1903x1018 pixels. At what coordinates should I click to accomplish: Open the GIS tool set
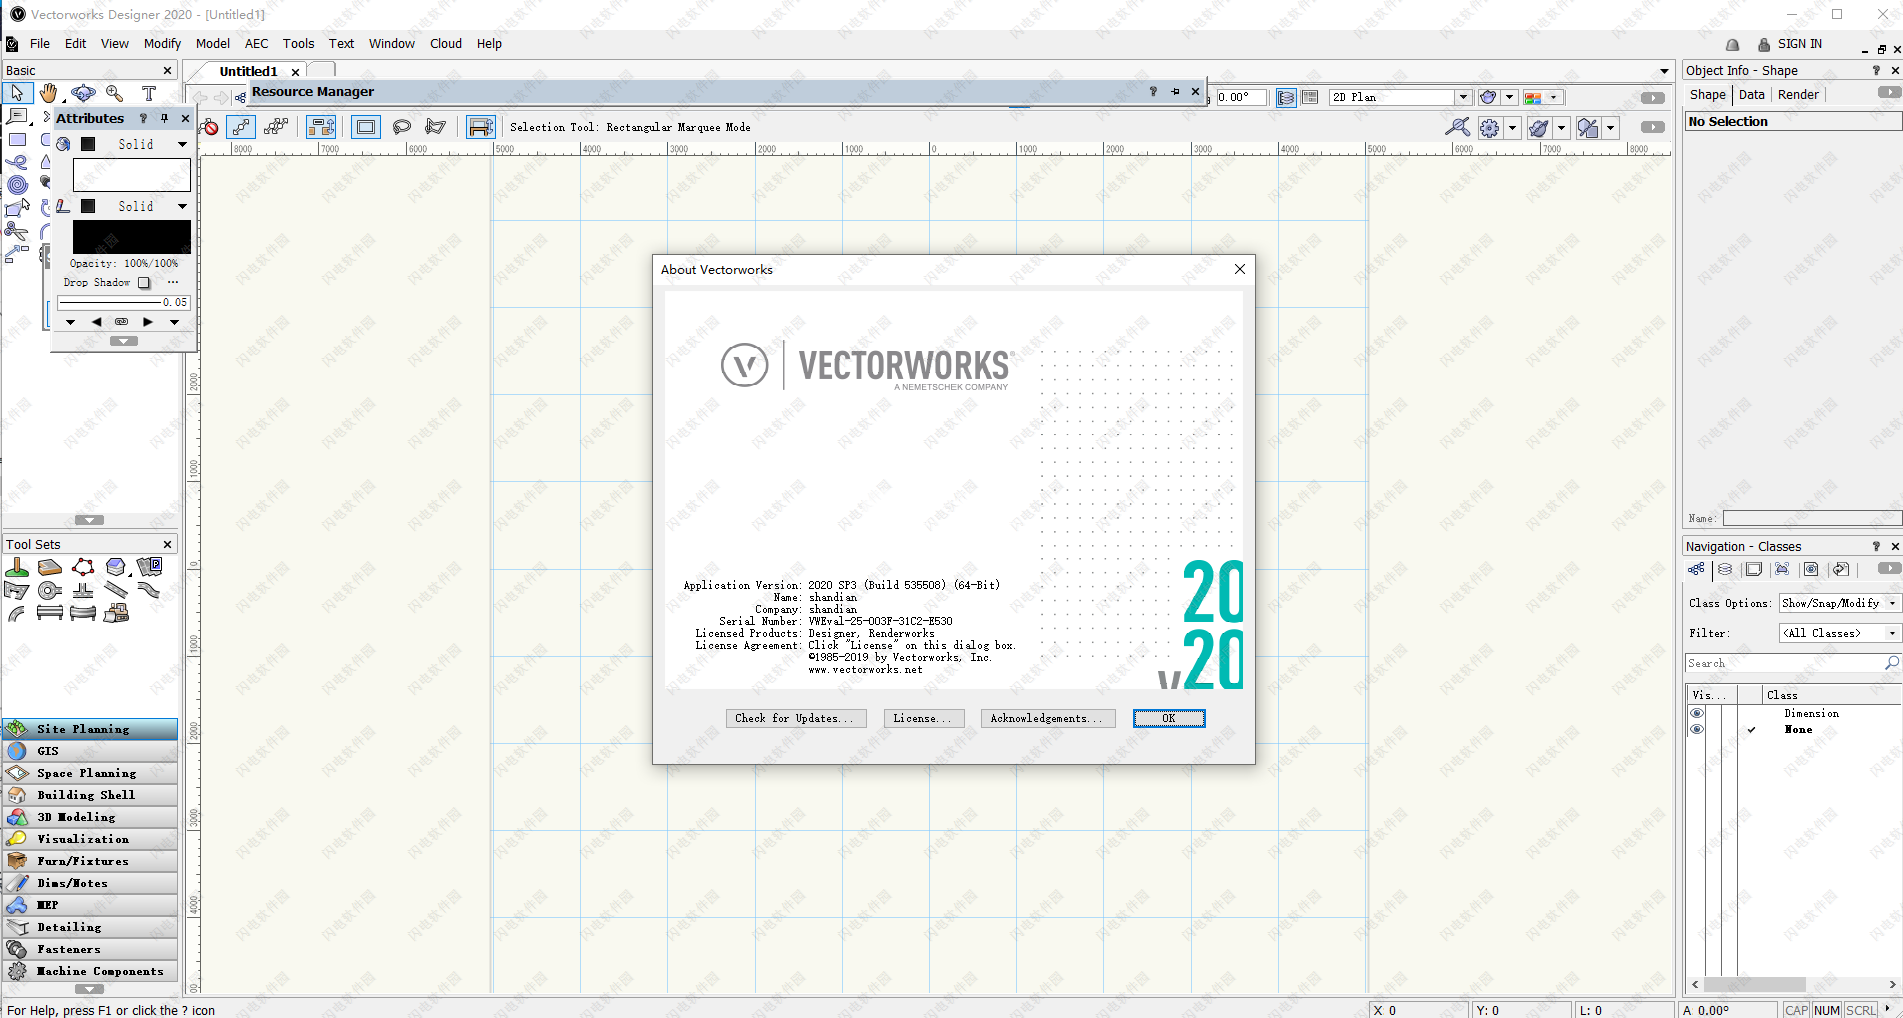pyautogui.click(x=90, y=751)
